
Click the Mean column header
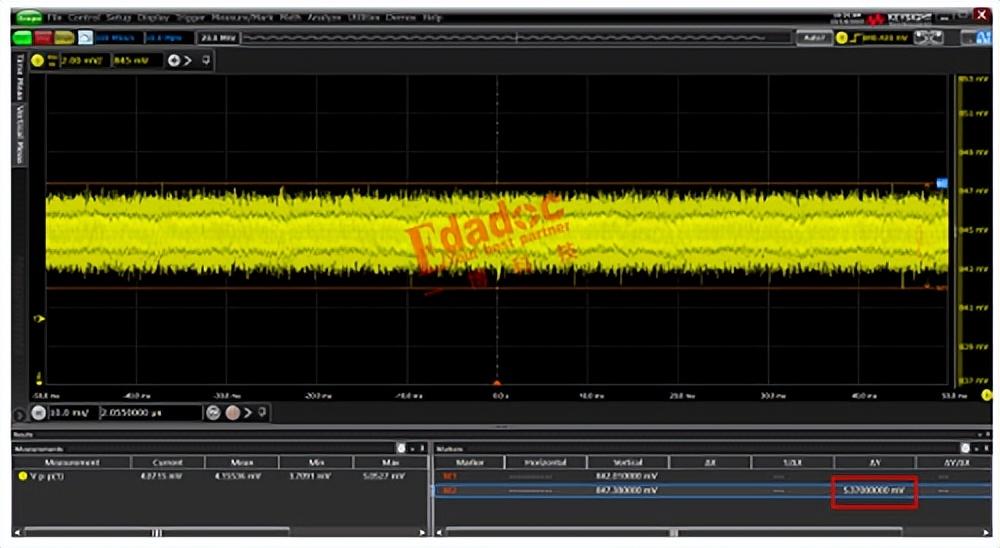242,463
